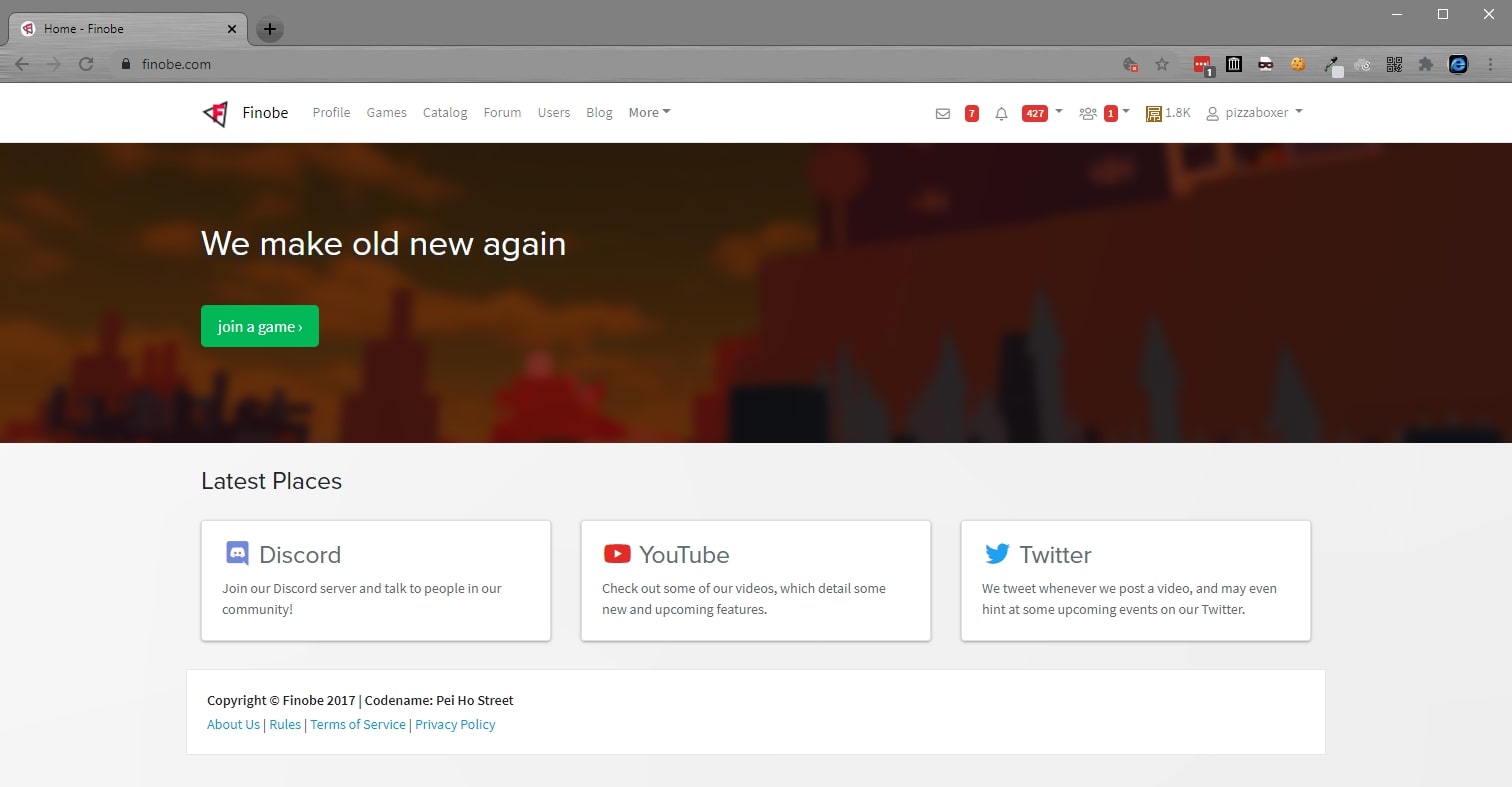This screenshot has width=1512, height=787.
Task: Click the user silhouette icon beside pizzaboxer
Action: [x=1213, y=114]
